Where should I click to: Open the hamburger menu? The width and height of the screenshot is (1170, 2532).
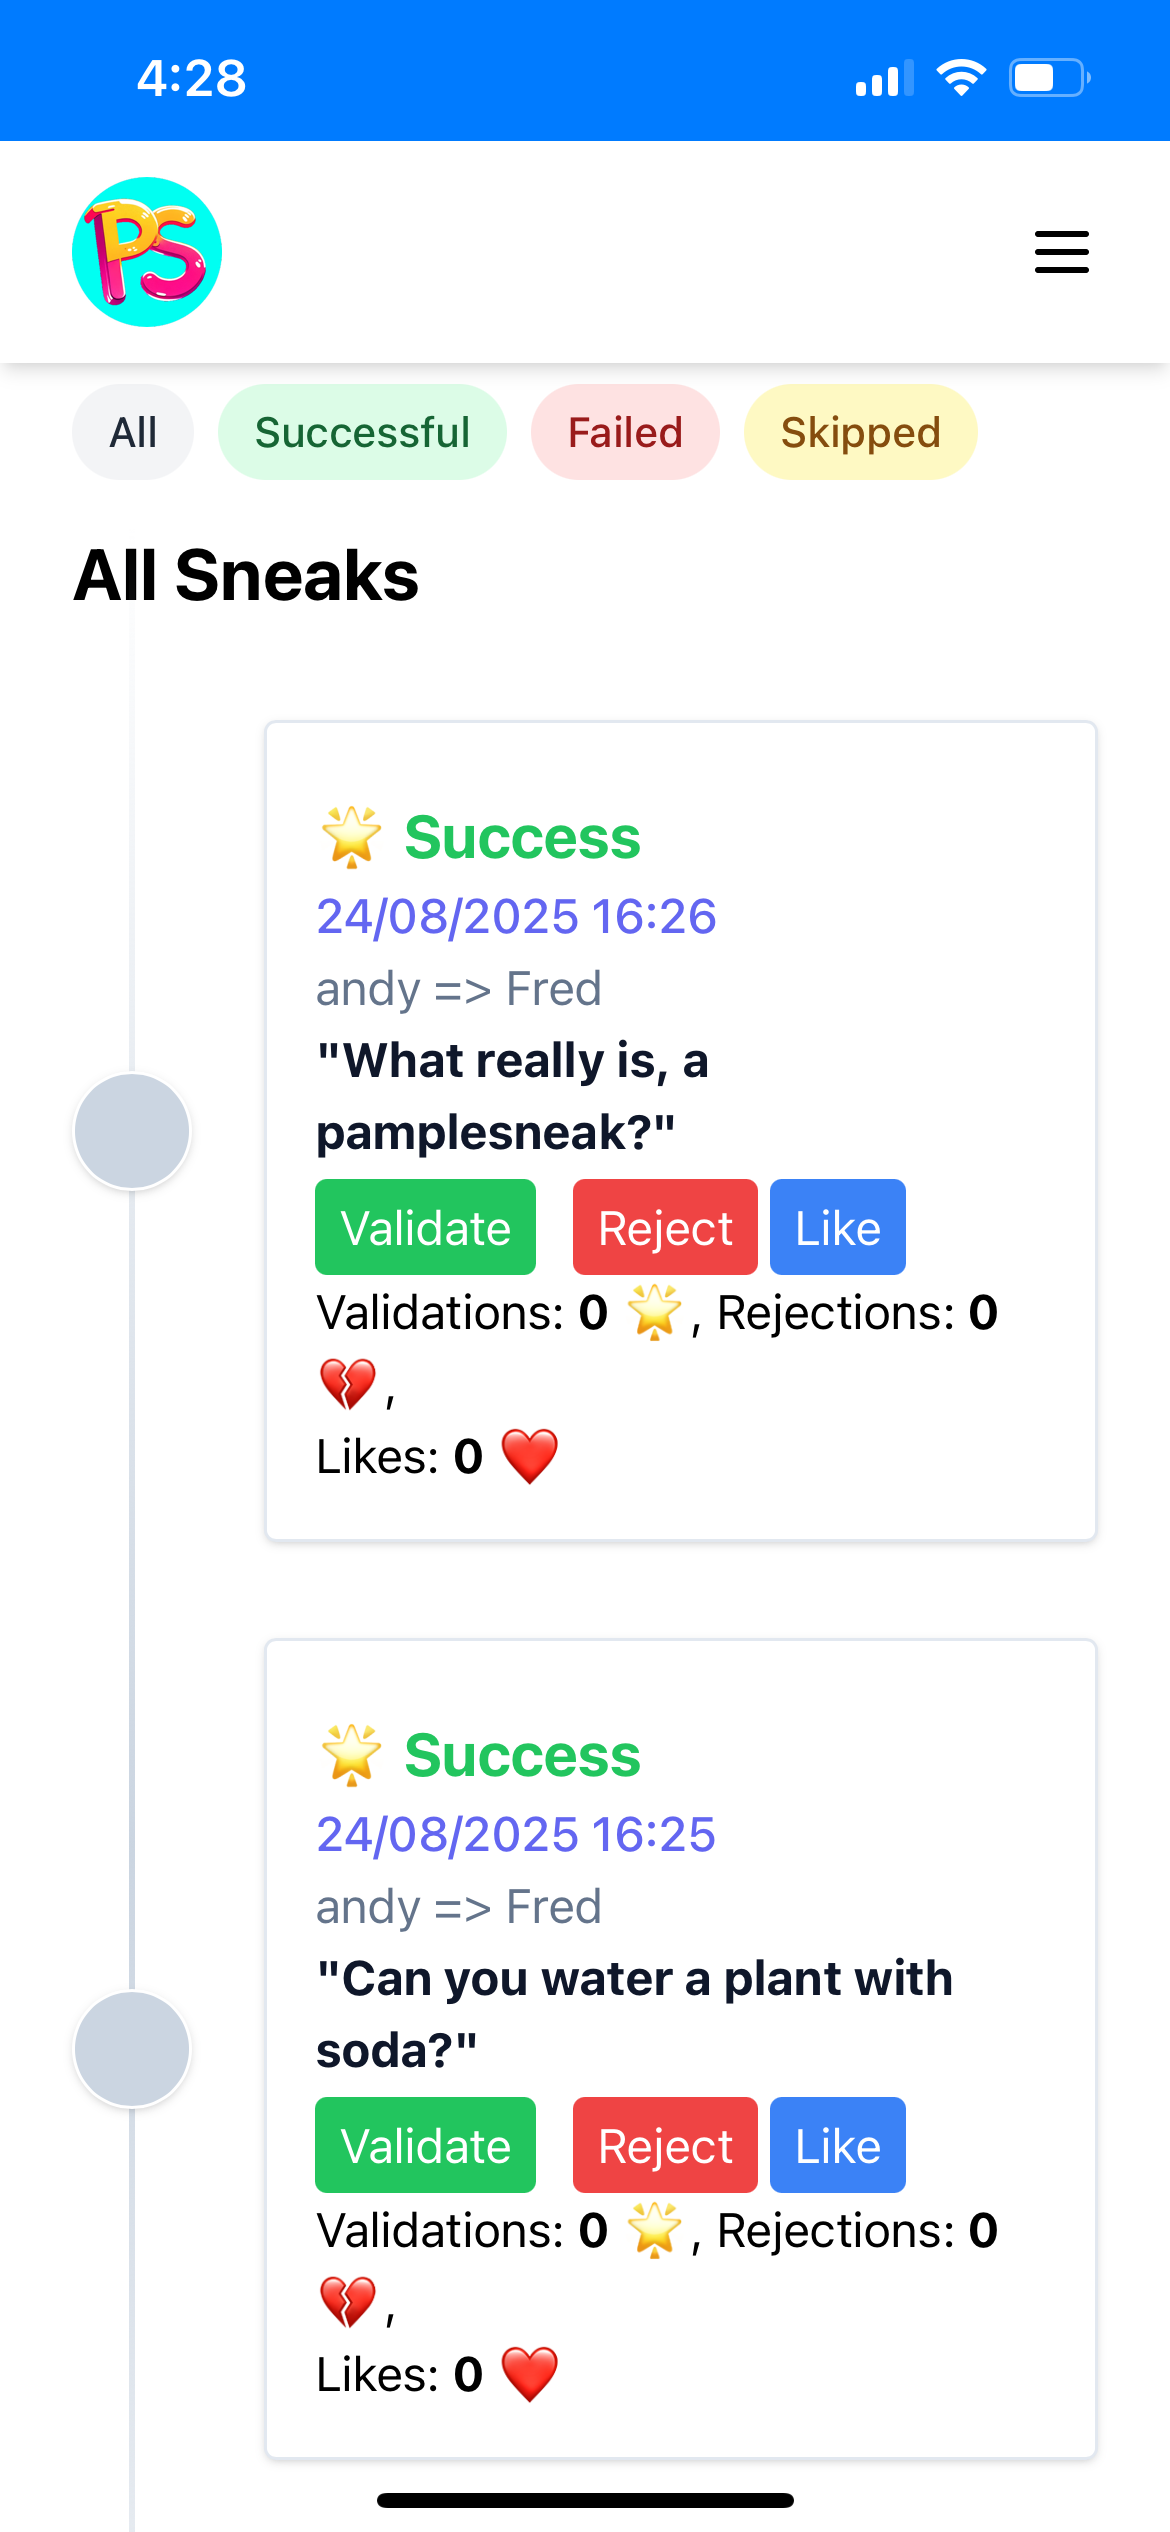[x=1061, y=252]
